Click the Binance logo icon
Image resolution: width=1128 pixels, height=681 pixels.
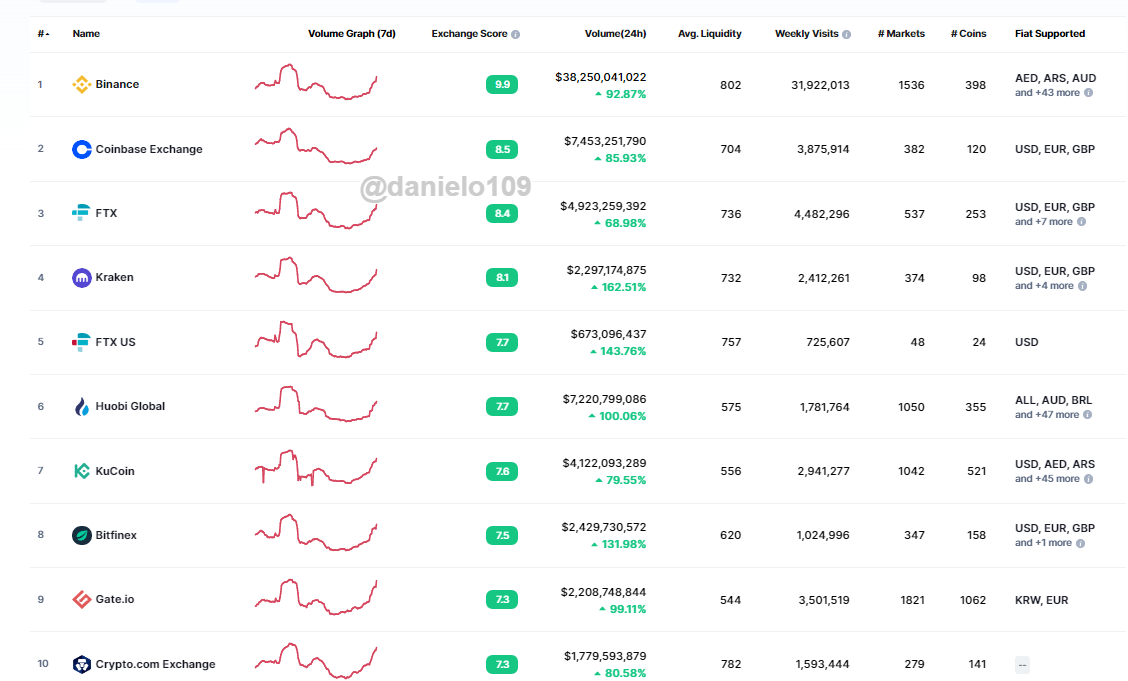81,85
